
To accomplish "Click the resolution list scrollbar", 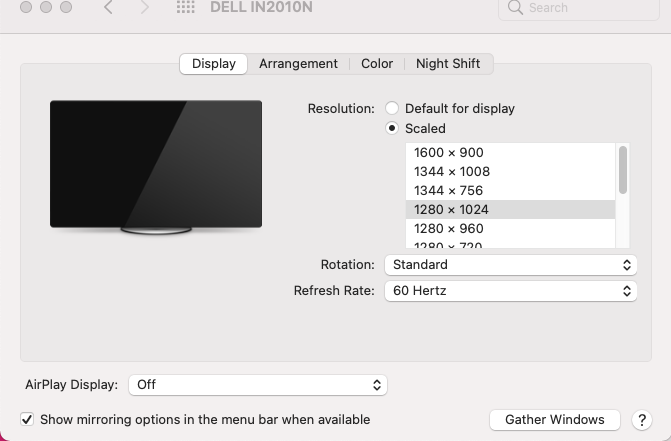I will pyautogui.click(x=623, y=170).
